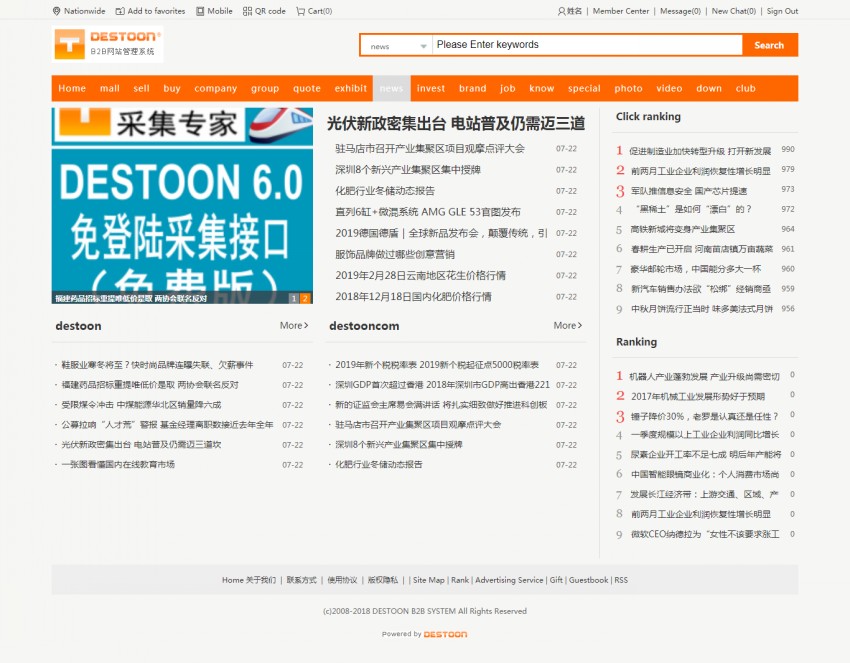This screenshot has width=850, height=663.
Task: Open article 一张图看懂国内在线教育市场
Action: (118, 465)
